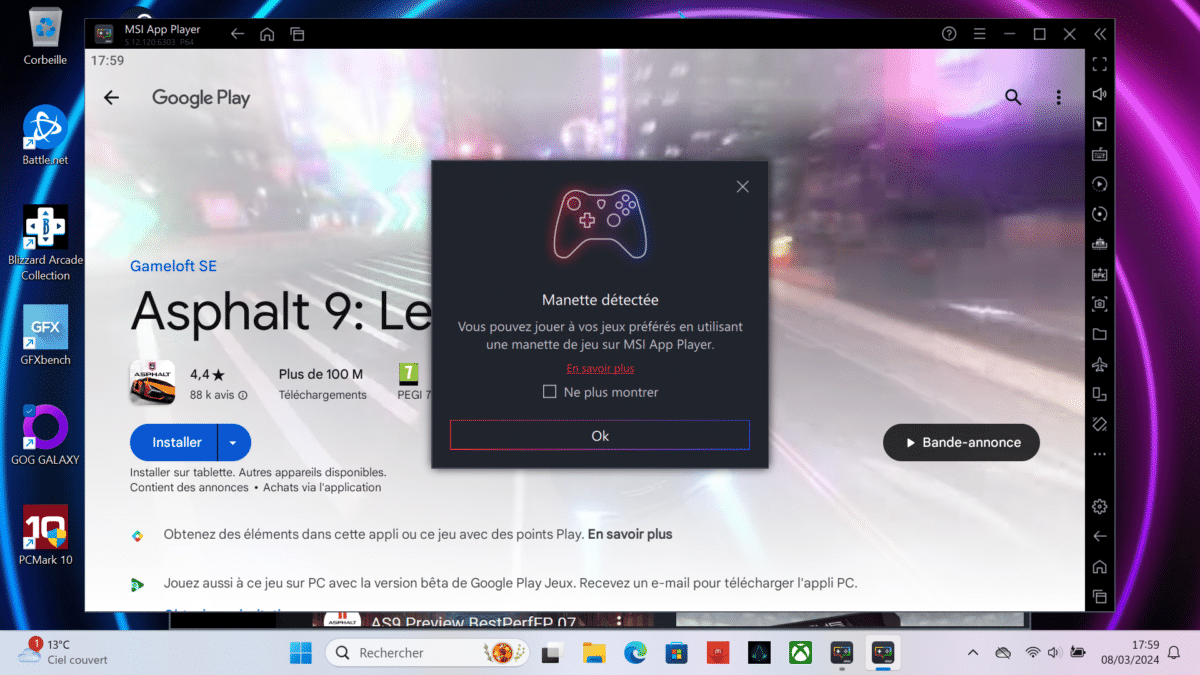Open the hamburger menu in title bar
Viewport: 1200px width, 675px height.
pos(979,34)
